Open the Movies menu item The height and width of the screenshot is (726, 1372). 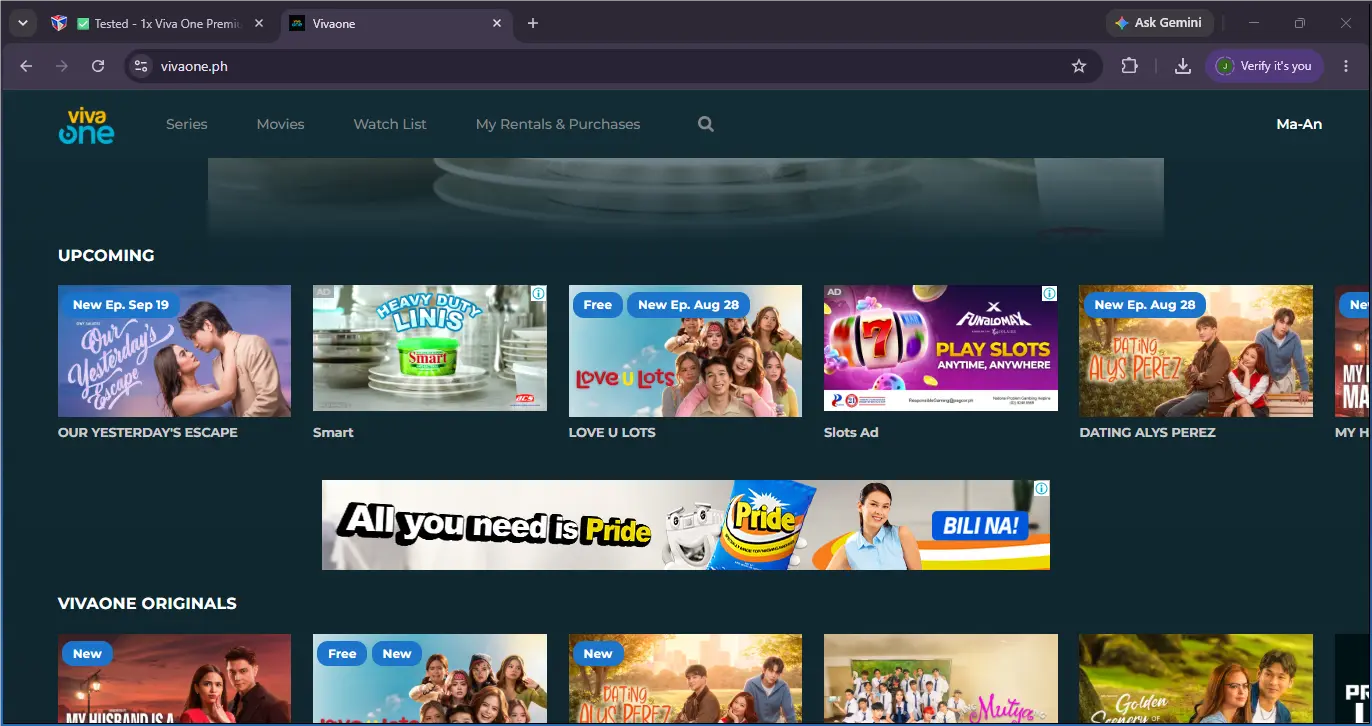coord(280,124)
